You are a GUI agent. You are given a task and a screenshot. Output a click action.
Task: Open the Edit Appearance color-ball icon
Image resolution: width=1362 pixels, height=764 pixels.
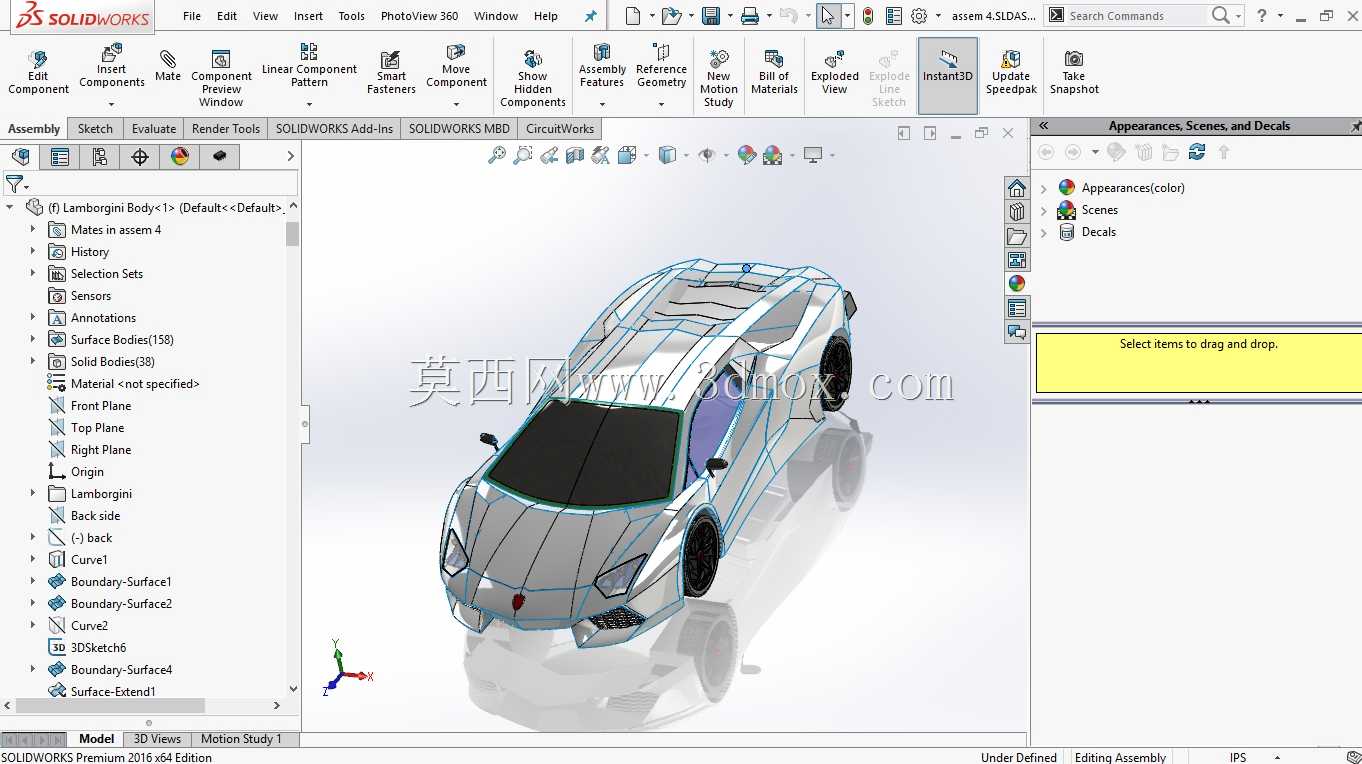[x=746, y=155]
